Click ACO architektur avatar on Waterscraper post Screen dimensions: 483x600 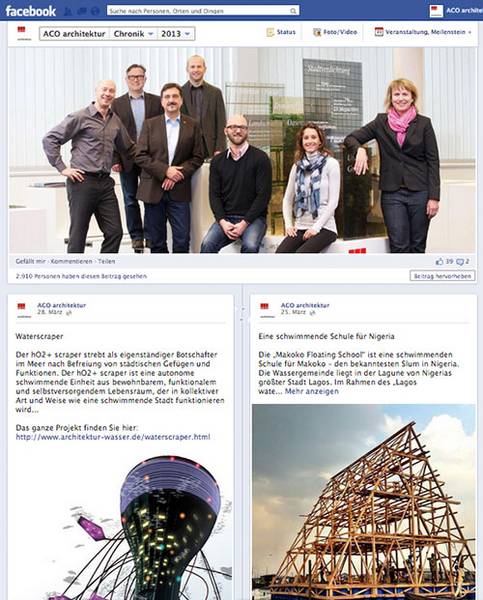coord(22,310)
